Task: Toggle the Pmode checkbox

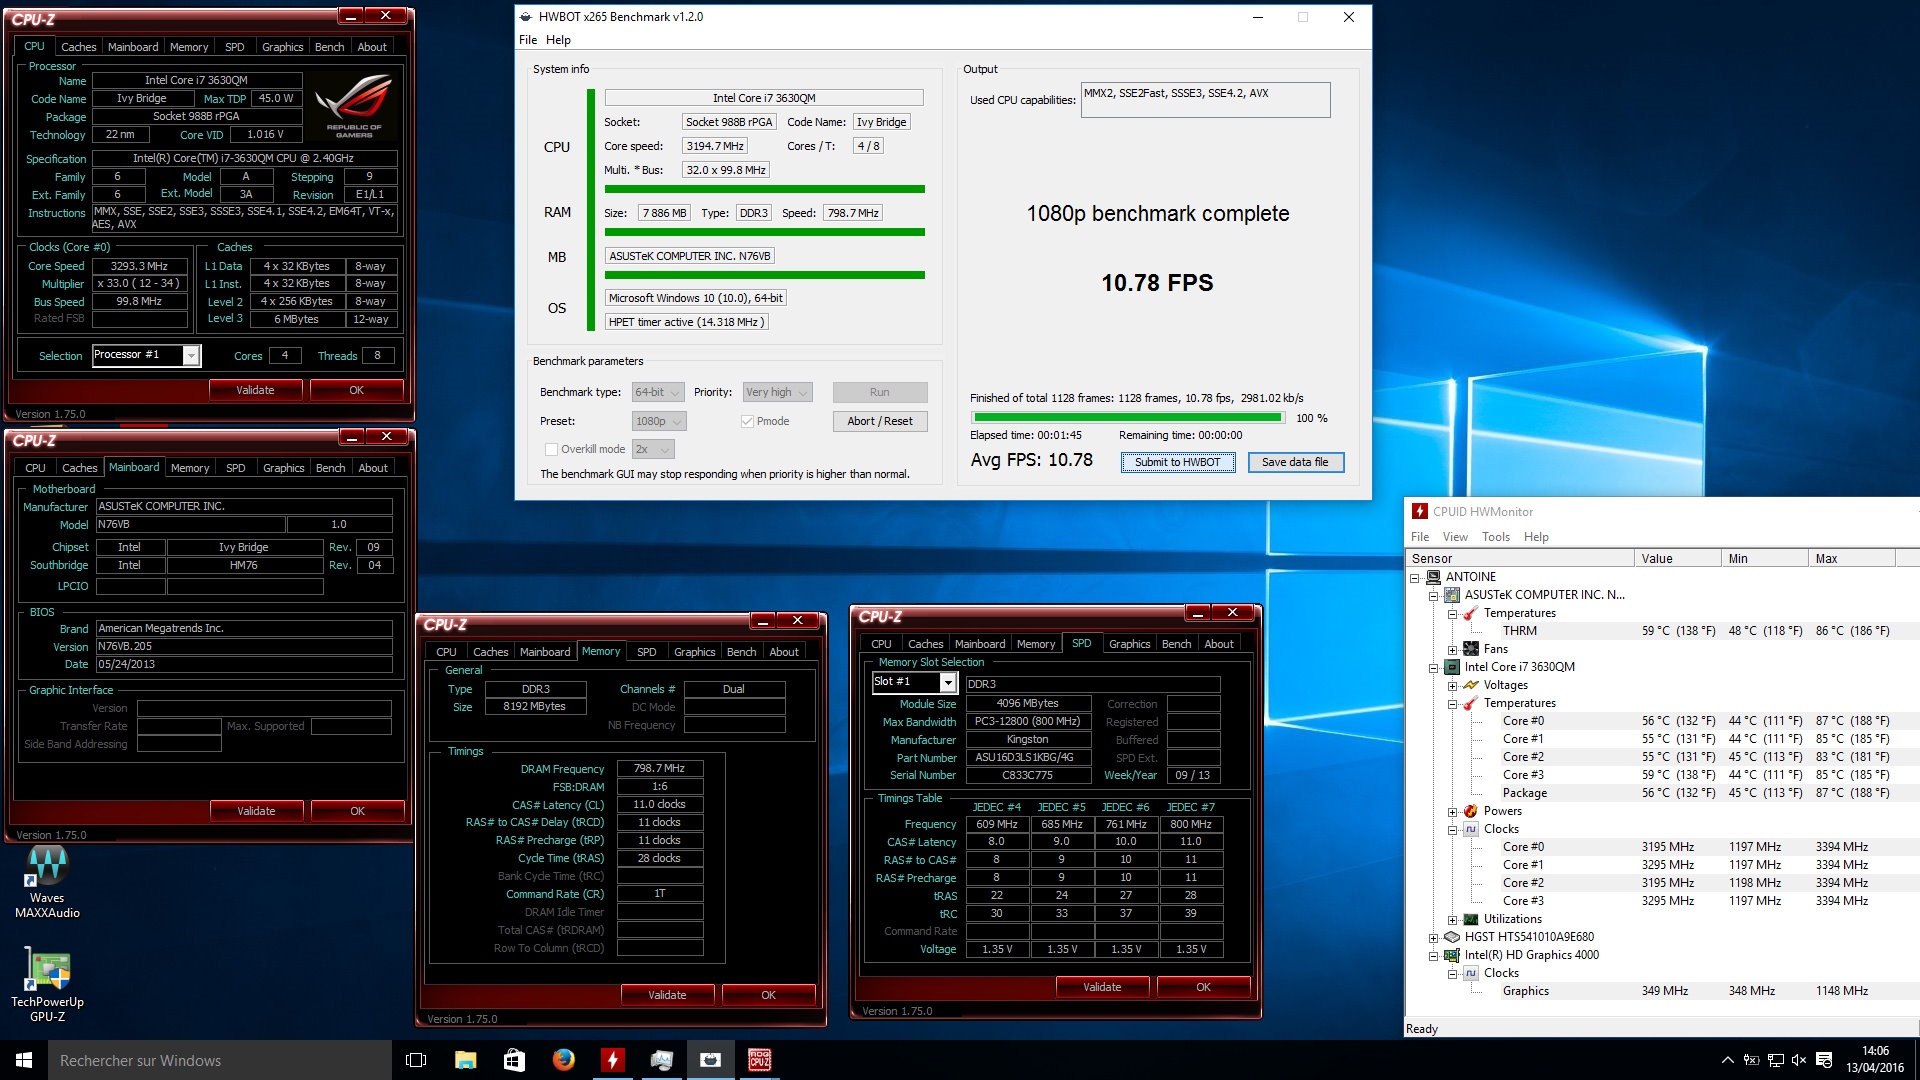Action: click(x=747, y=421)
